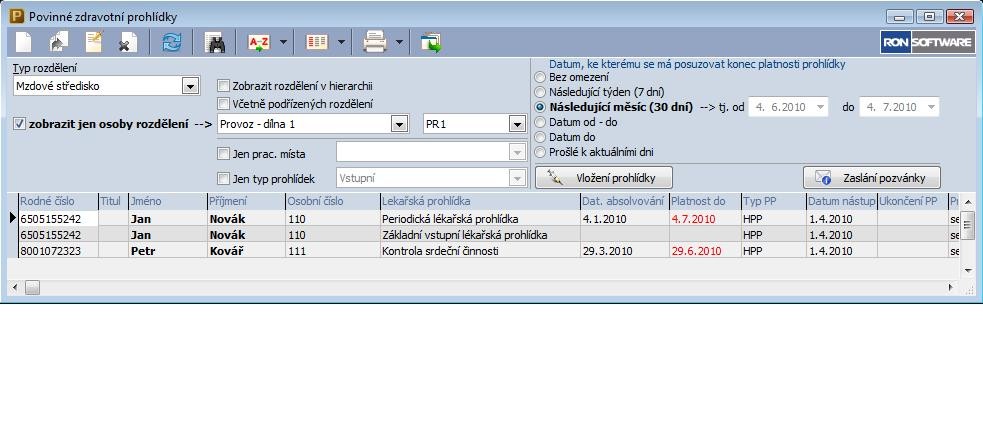This screenshot has width=983, height=440.
Task: Open the Provoz - dílna 1 dropdown
Action: (399, 124)
